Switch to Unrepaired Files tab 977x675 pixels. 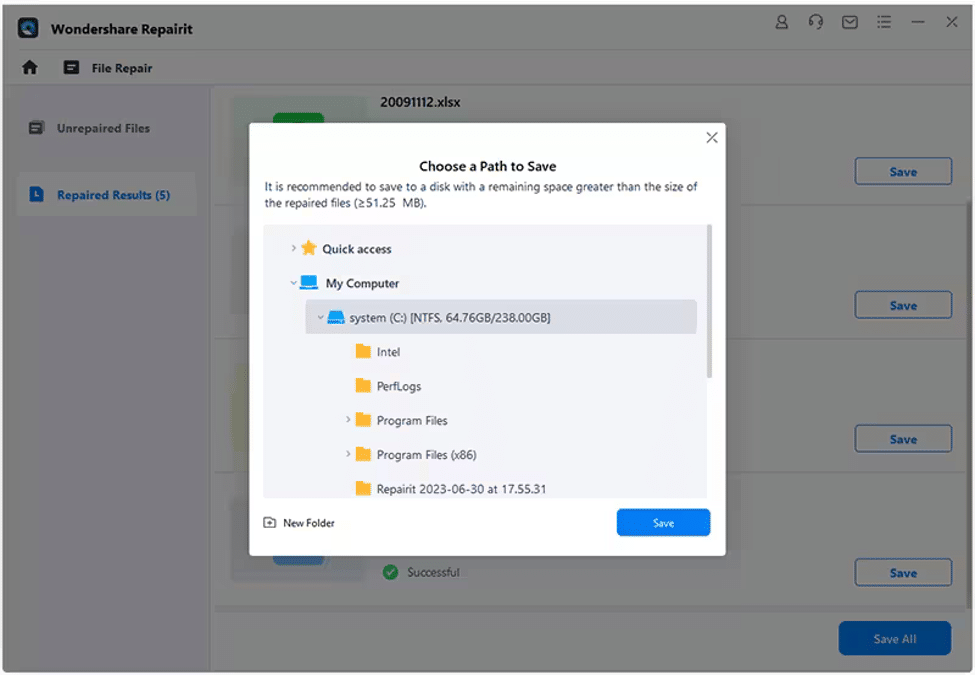(x=107, y=128)
